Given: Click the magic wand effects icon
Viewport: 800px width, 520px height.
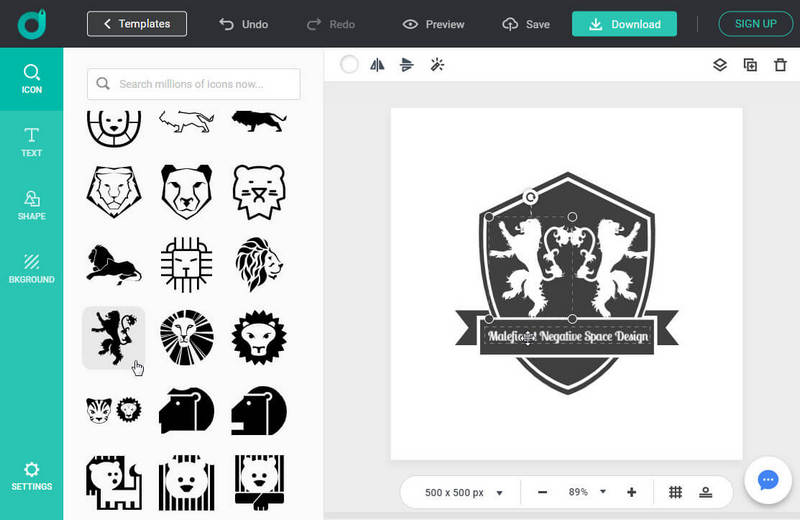Looking at the screenshot, I should point(436,65).
